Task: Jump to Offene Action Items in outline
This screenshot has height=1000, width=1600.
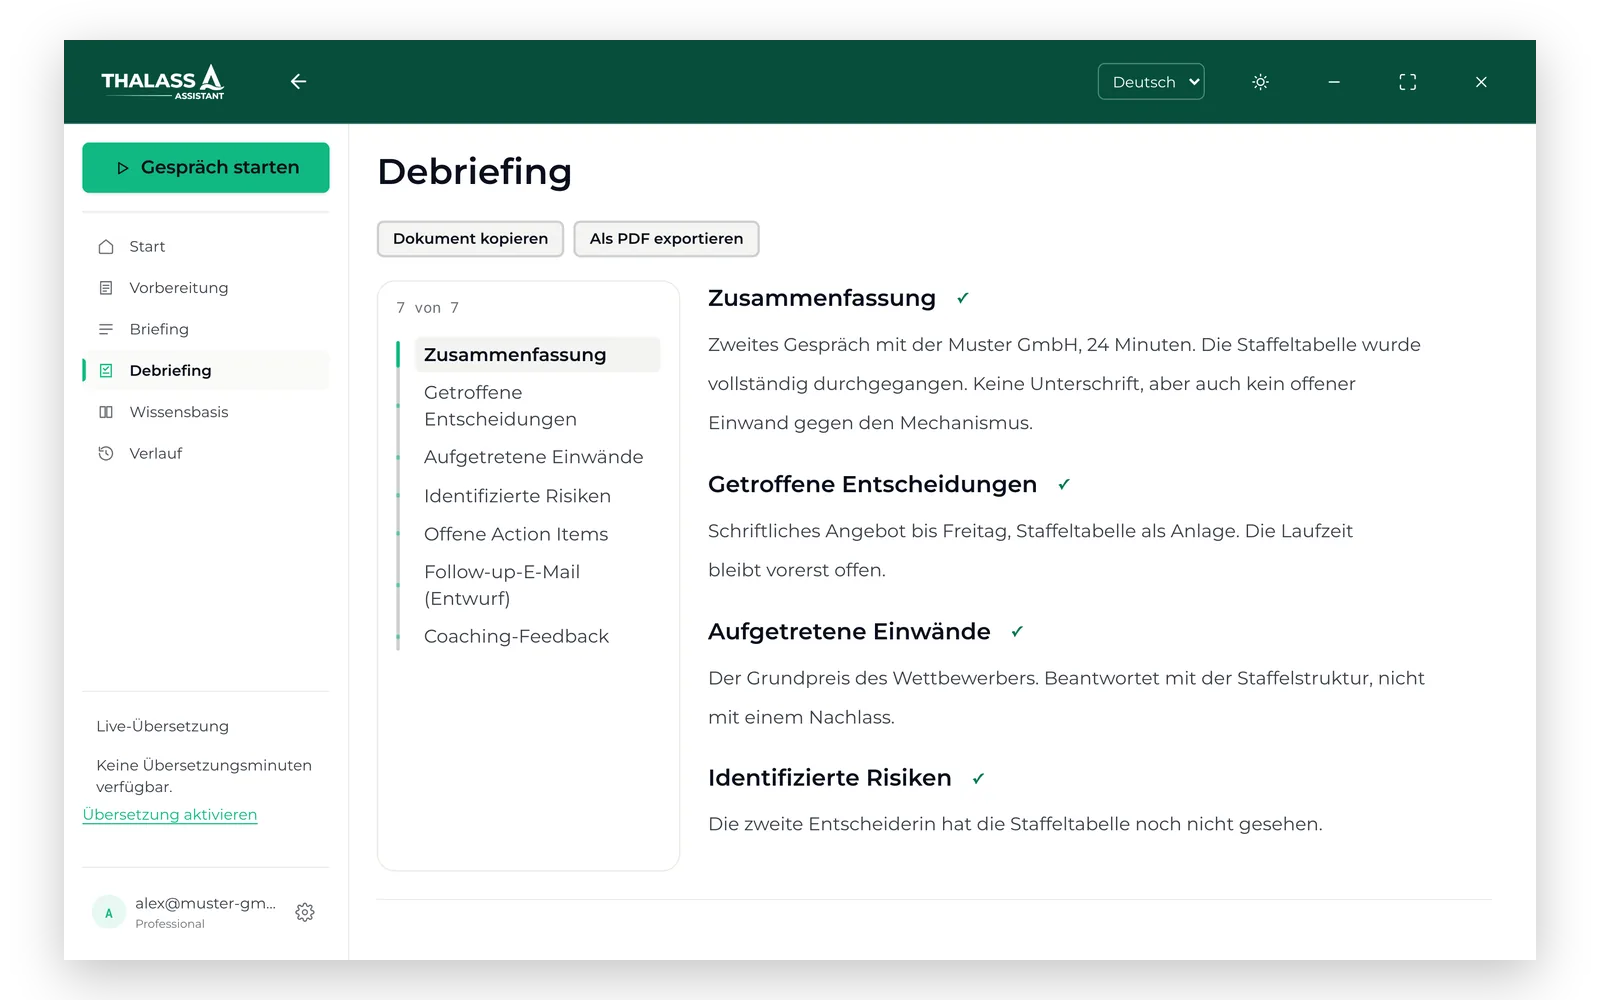Action: (x=537, y=534)
